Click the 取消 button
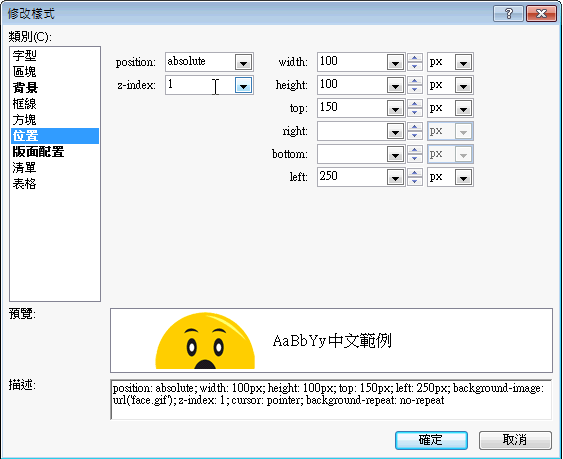 (515, 440)
